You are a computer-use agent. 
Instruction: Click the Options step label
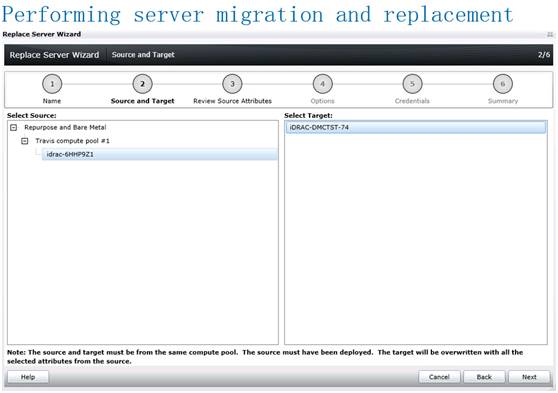point(322,101)
